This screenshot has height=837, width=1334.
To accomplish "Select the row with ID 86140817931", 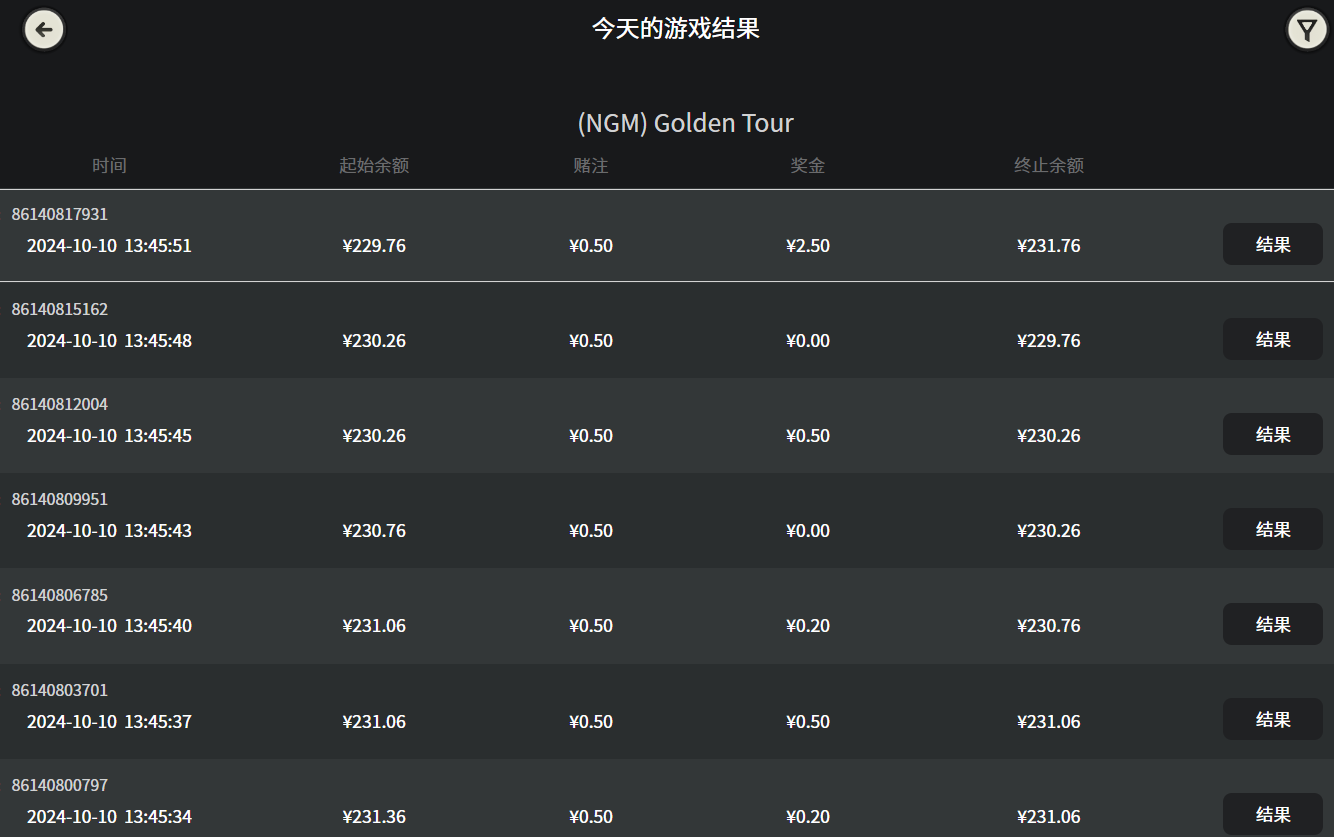I will pyautogui.click(x=60, y=214).
